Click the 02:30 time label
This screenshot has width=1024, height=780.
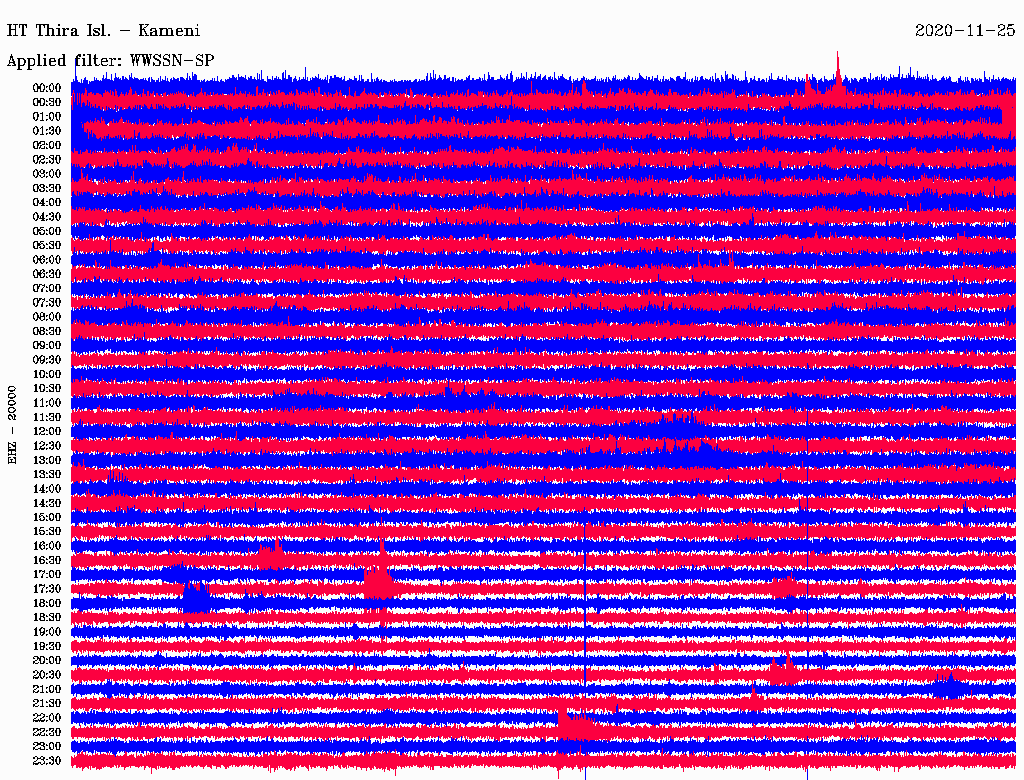coord(47,159)
